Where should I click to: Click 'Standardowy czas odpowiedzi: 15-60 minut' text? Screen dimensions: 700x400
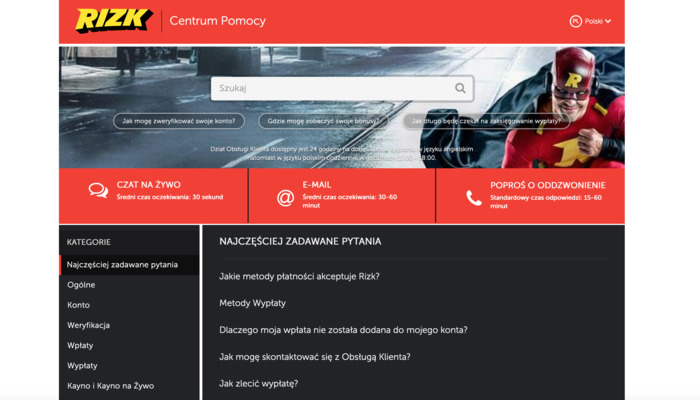click(546, 201)
